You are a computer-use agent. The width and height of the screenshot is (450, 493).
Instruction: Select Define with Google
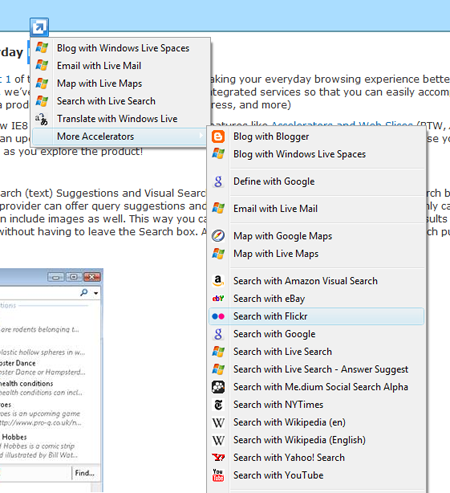click(x=316, y=181)
